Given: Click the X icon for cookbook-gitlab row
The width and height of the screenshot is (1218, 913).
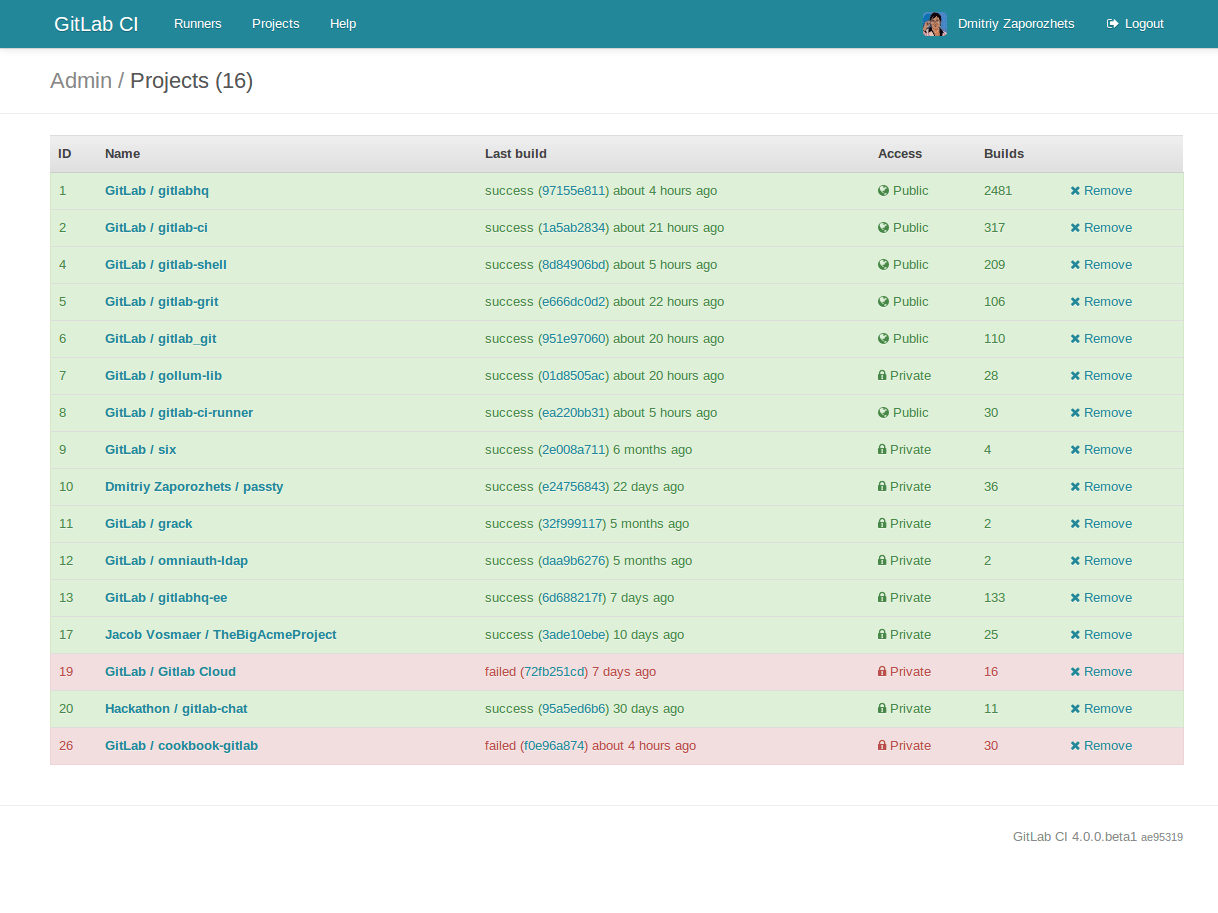Looking at the screenshot, I should click(1075, 746).
